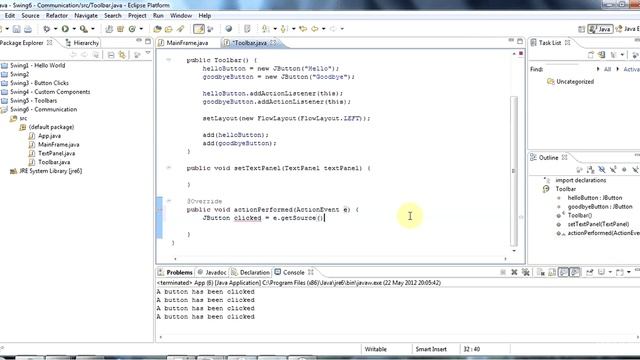Toggle Link with Editor in Package Explorer
This screenshot has height=360, width=640.
tap(122, 55)
